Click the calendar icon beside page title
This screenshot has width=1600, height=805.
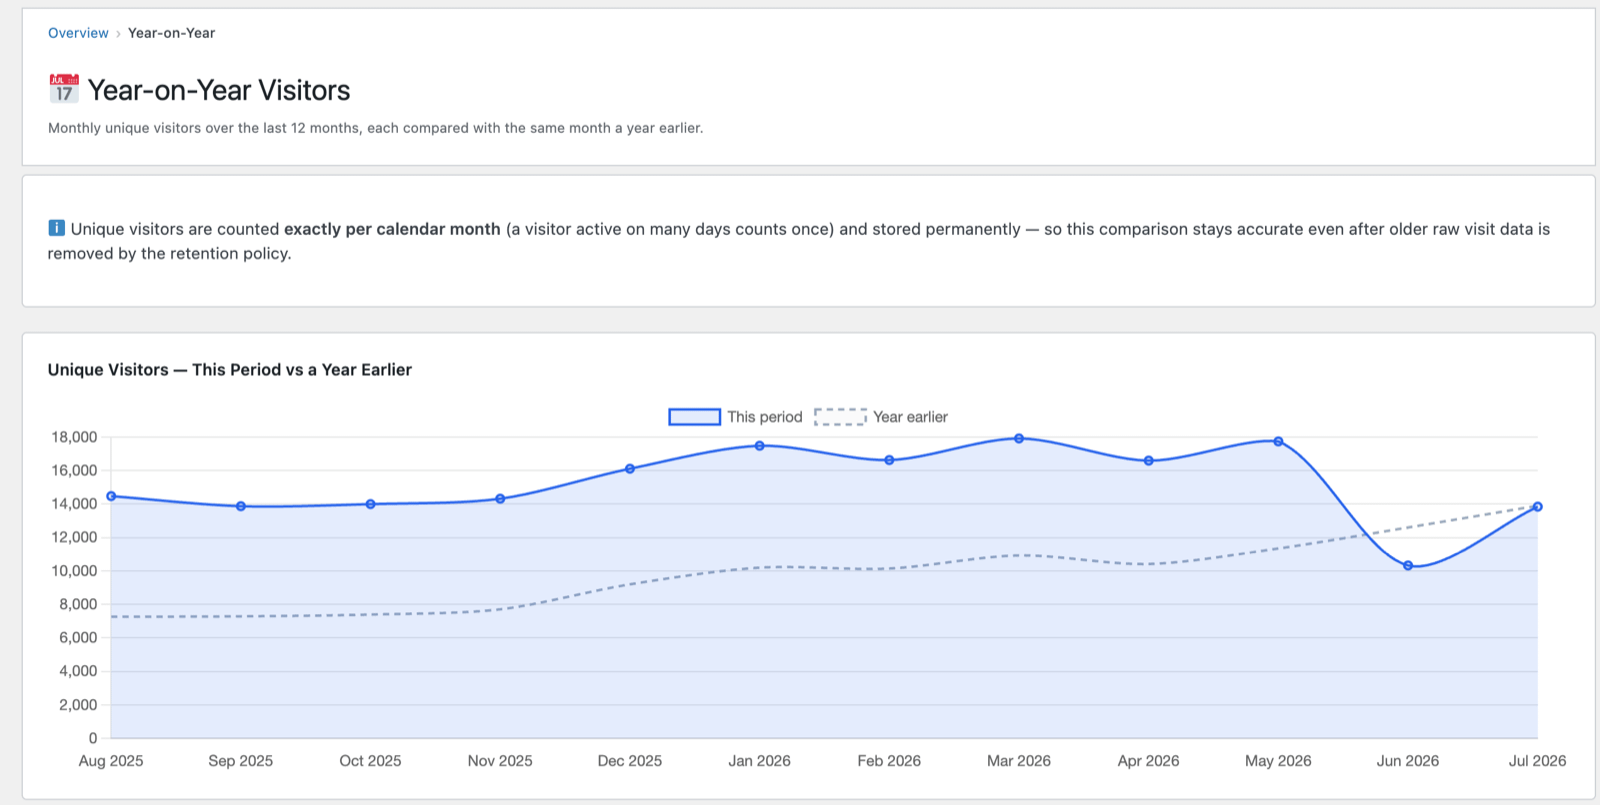pos(64,89)
